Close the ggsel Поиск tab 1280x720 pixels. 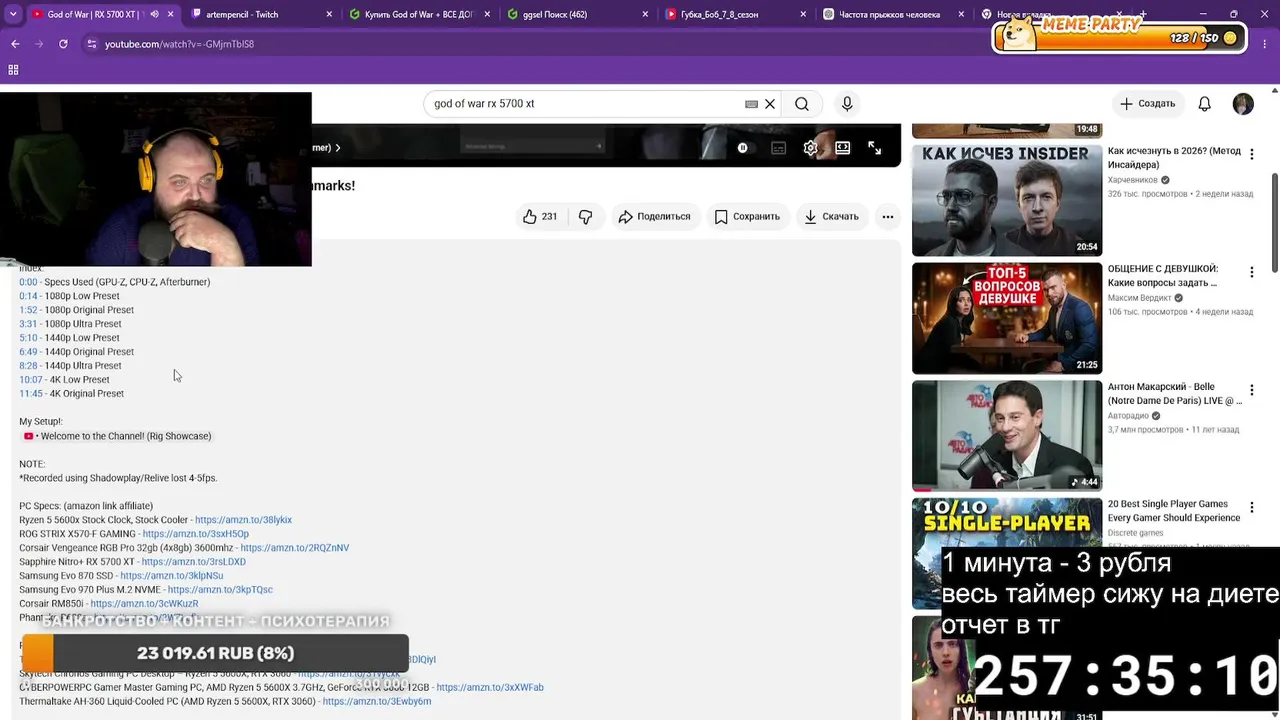click(x=645, y=15)
